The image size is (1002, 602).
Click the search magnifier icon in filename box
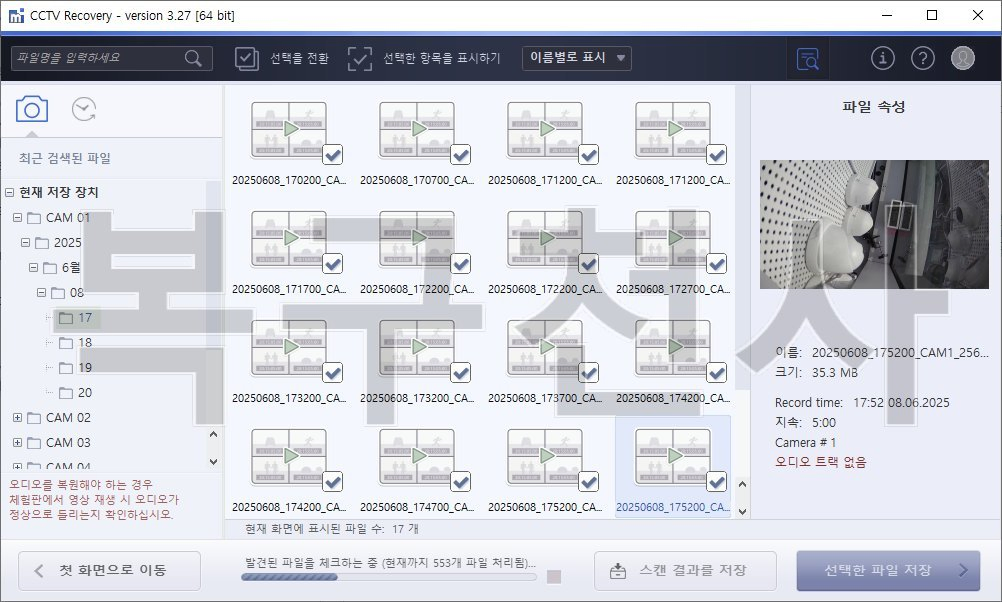193,58
